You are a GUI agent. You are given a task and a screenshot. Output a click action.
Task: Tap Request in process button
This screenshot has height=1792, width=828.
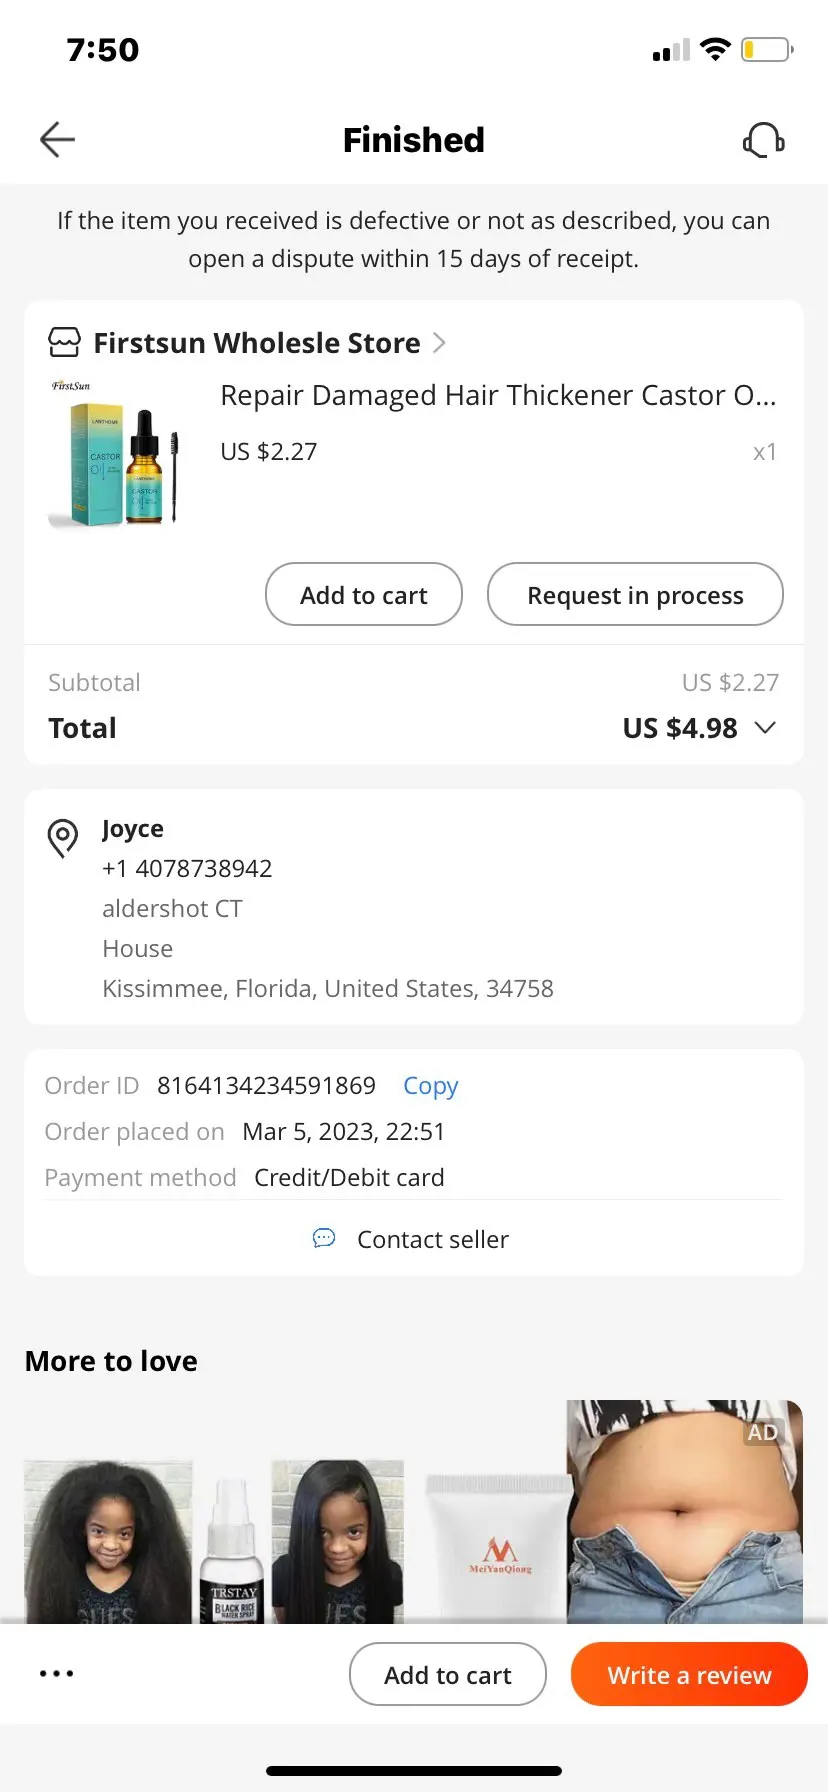point(635,595)
